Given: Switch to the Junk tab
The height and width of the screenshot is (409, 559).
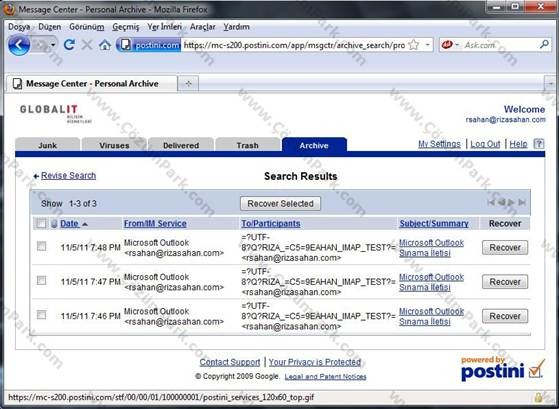Looking at the screenshot, I should click(47, 145).
